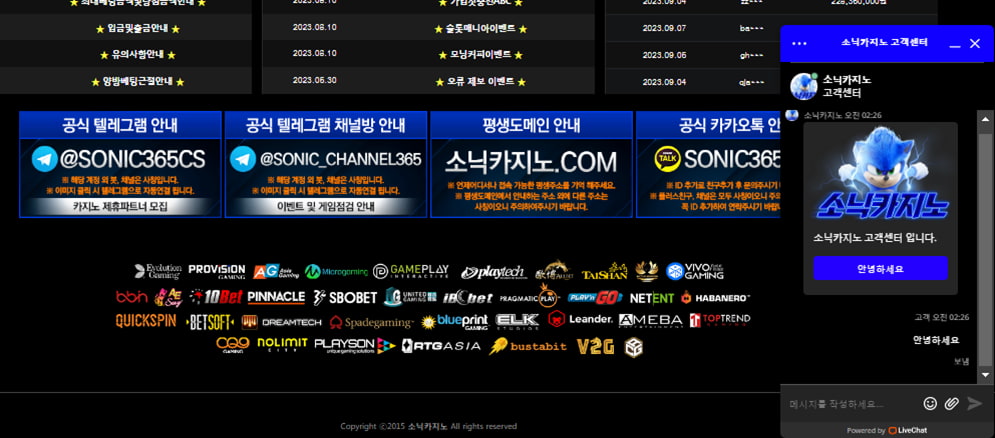Select the Playtech provider logo
Screen dimensions: 995x438
tap(492, 272)
